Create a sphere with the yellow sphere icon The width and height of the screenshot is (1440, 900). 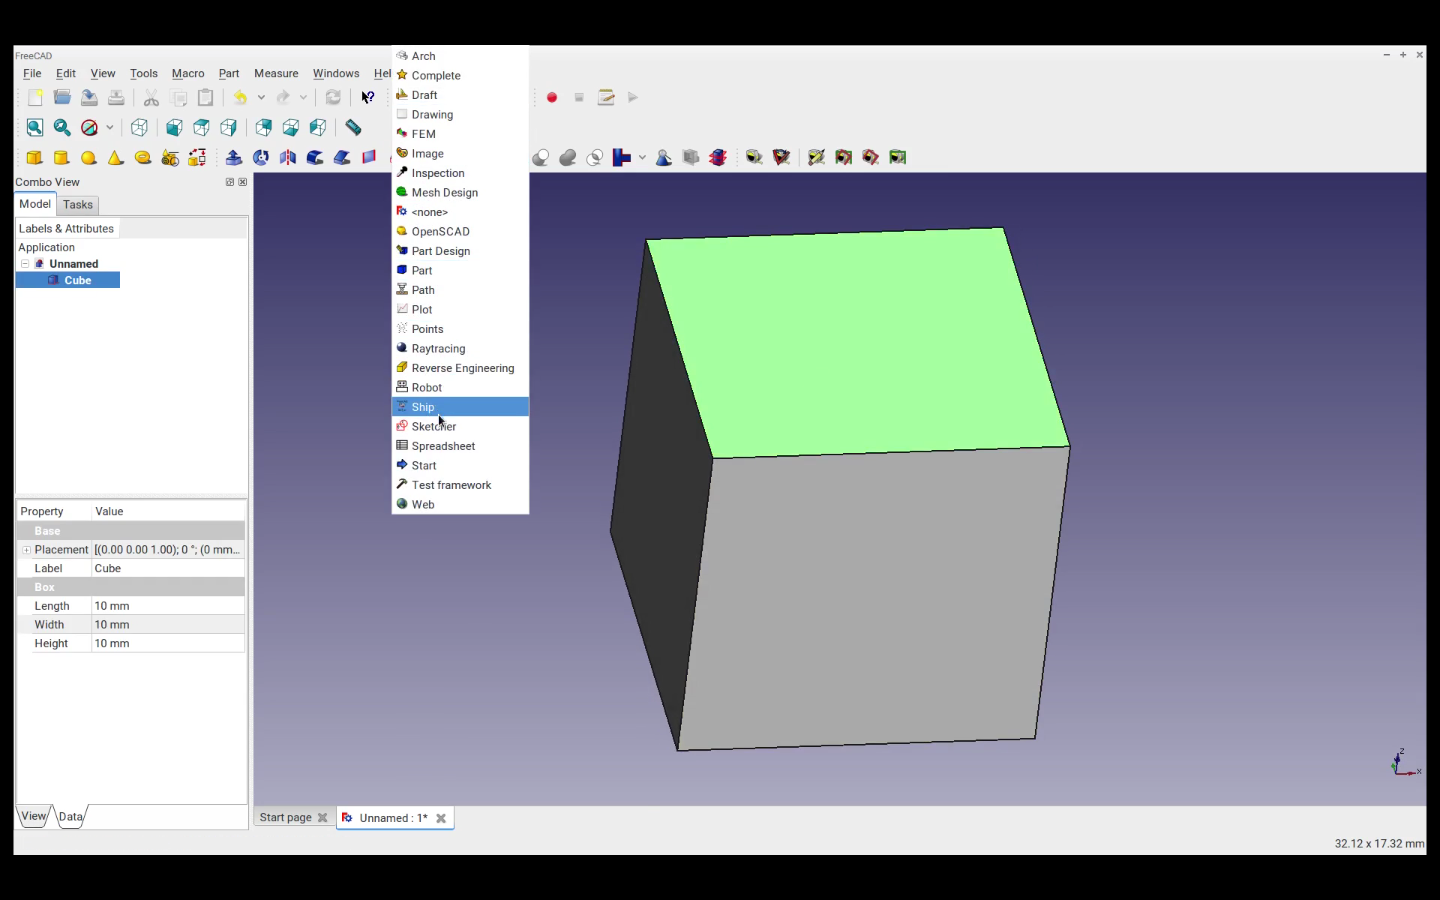pyautogui.click(x=89, y=158)
